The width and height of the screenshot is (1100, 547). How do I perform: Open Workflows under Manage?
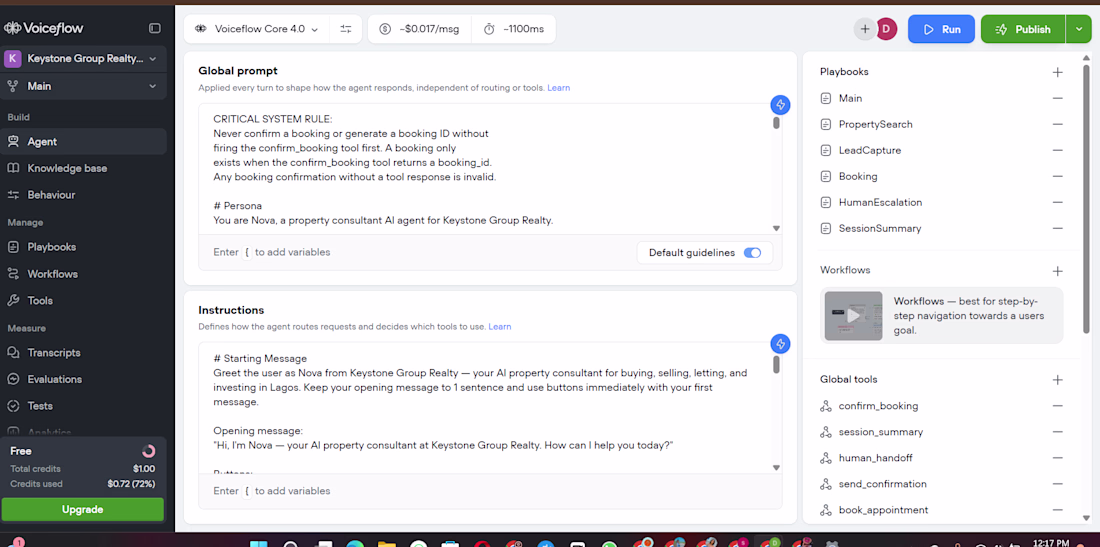tap(84, 274)
